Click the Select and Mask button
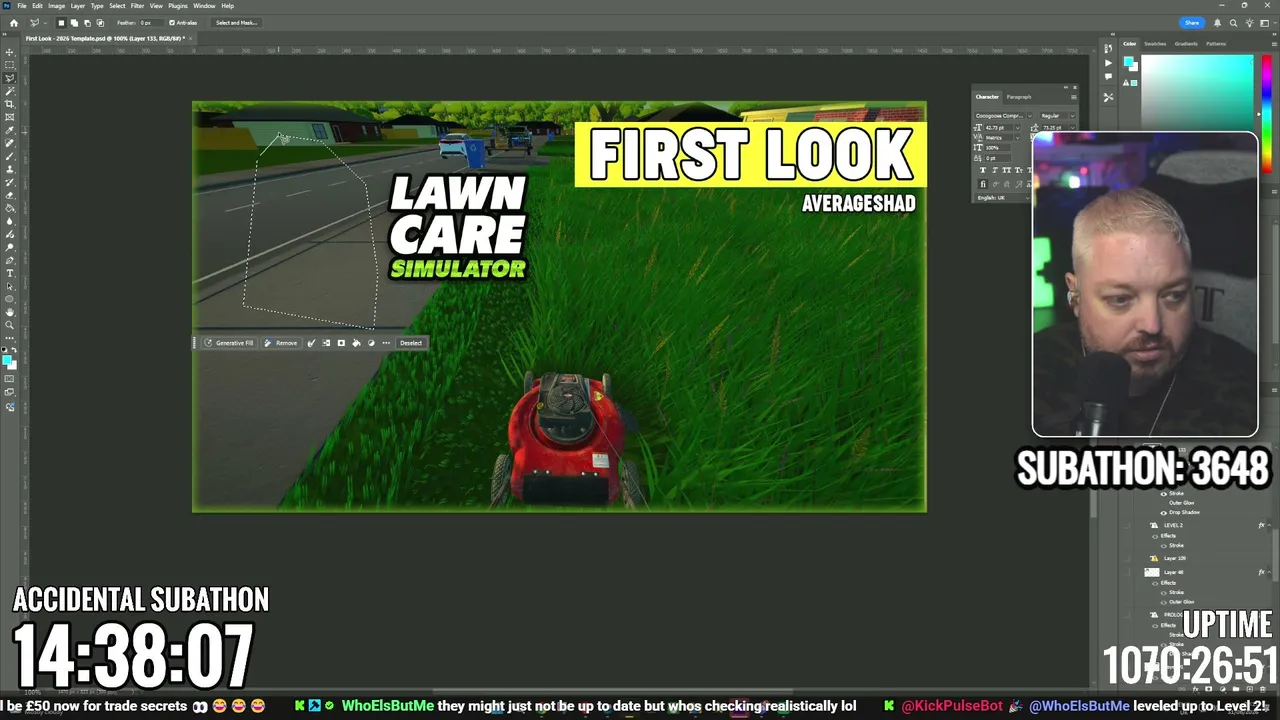This screenshot has width=1280, height=720. click(x=236, y=22)
